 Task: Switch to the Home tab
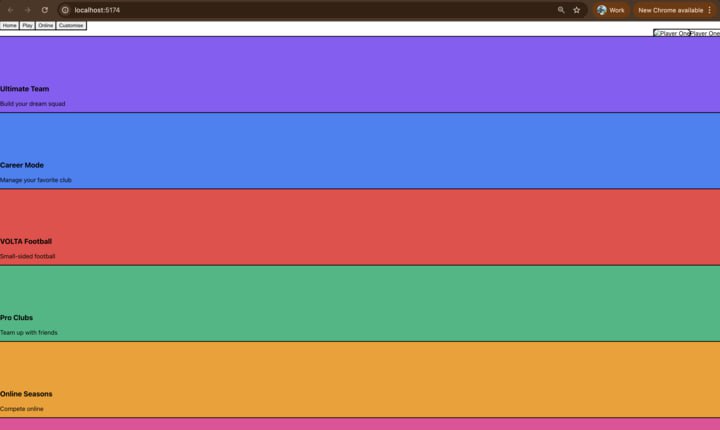(9, 25)
